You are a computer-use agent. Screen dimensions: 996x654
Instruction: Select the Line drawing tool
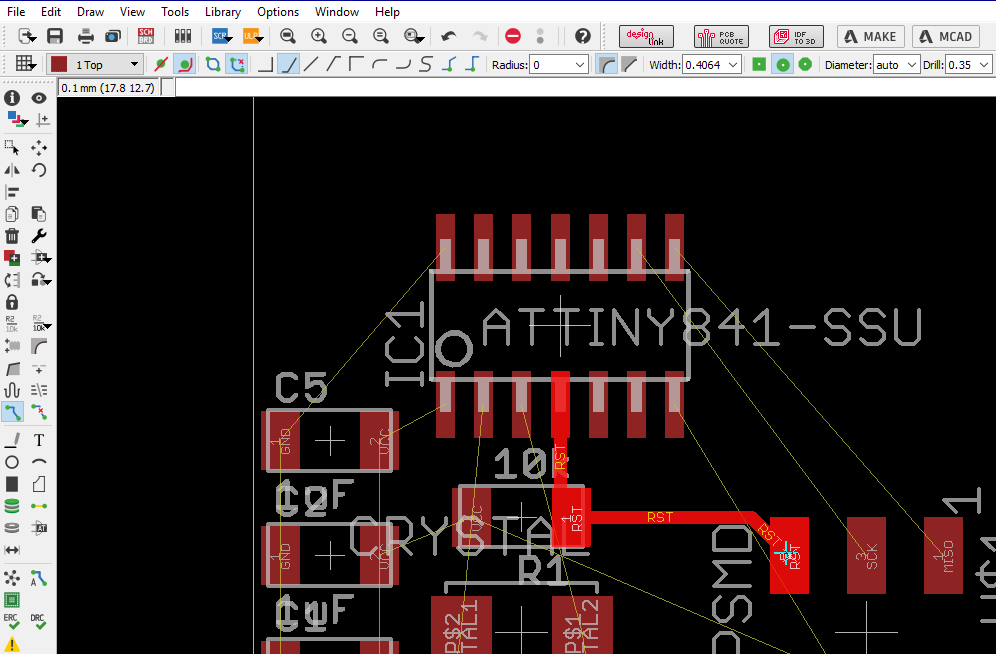click(12, 439)
